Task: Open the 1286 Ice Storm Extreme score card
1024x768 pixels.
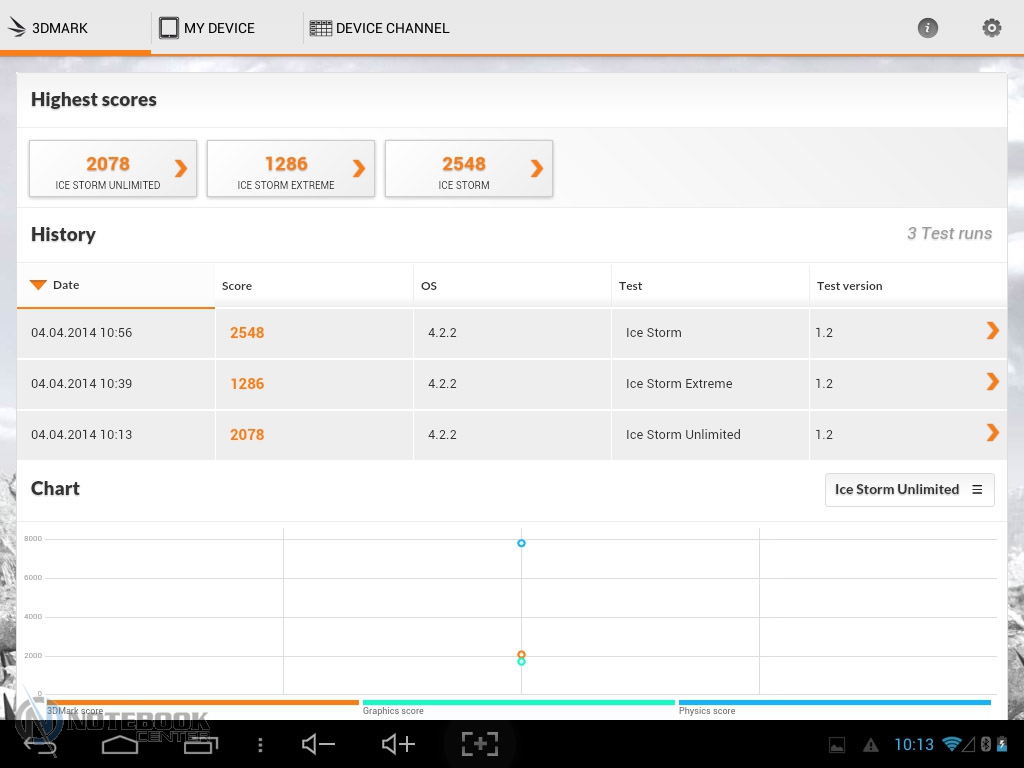Action: tap(290, 169)
